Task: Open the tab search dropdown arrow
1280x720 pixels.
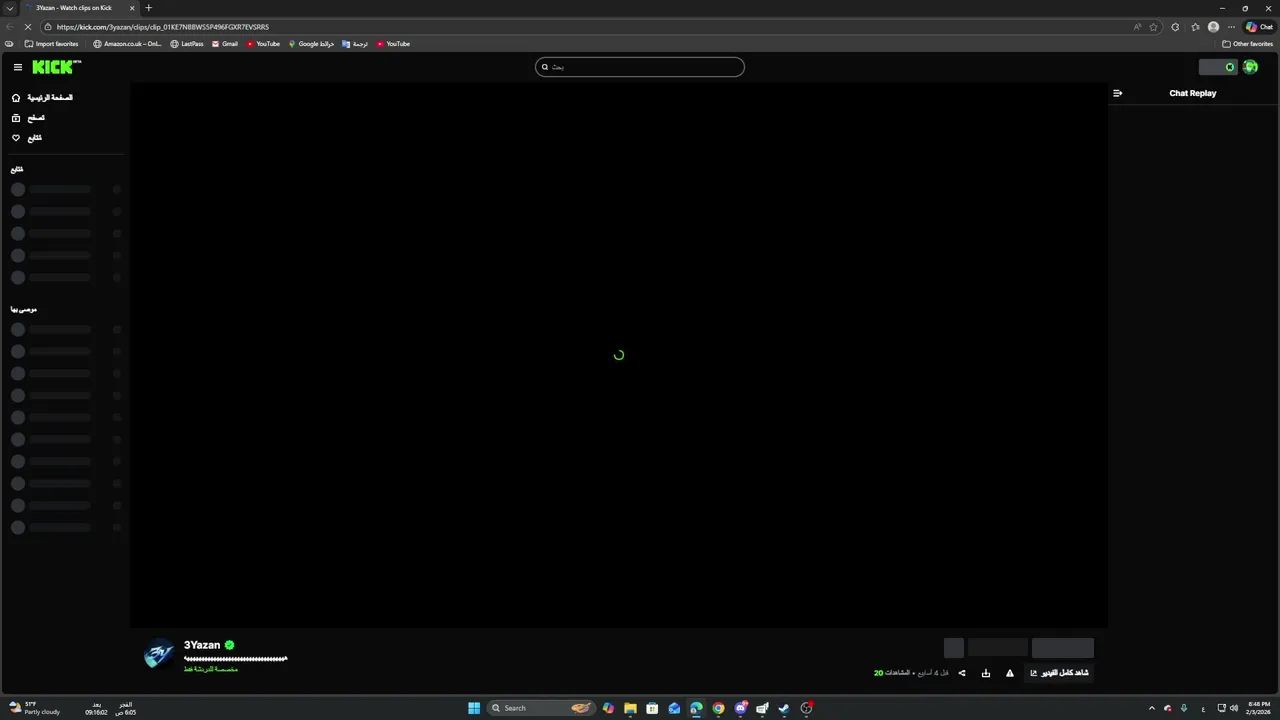Action: (9, 8)
